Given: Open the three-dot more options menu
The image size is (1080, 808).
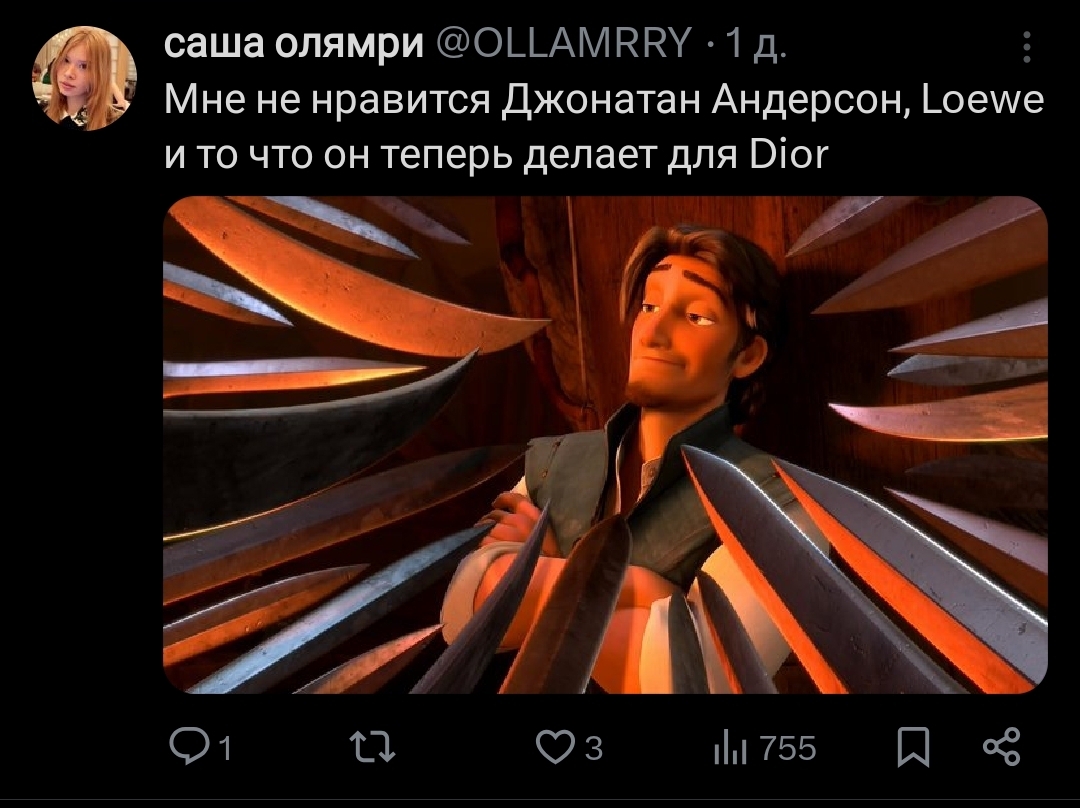Looking at the screenshot, I should pyautogui.click(x=1026, y=47).
